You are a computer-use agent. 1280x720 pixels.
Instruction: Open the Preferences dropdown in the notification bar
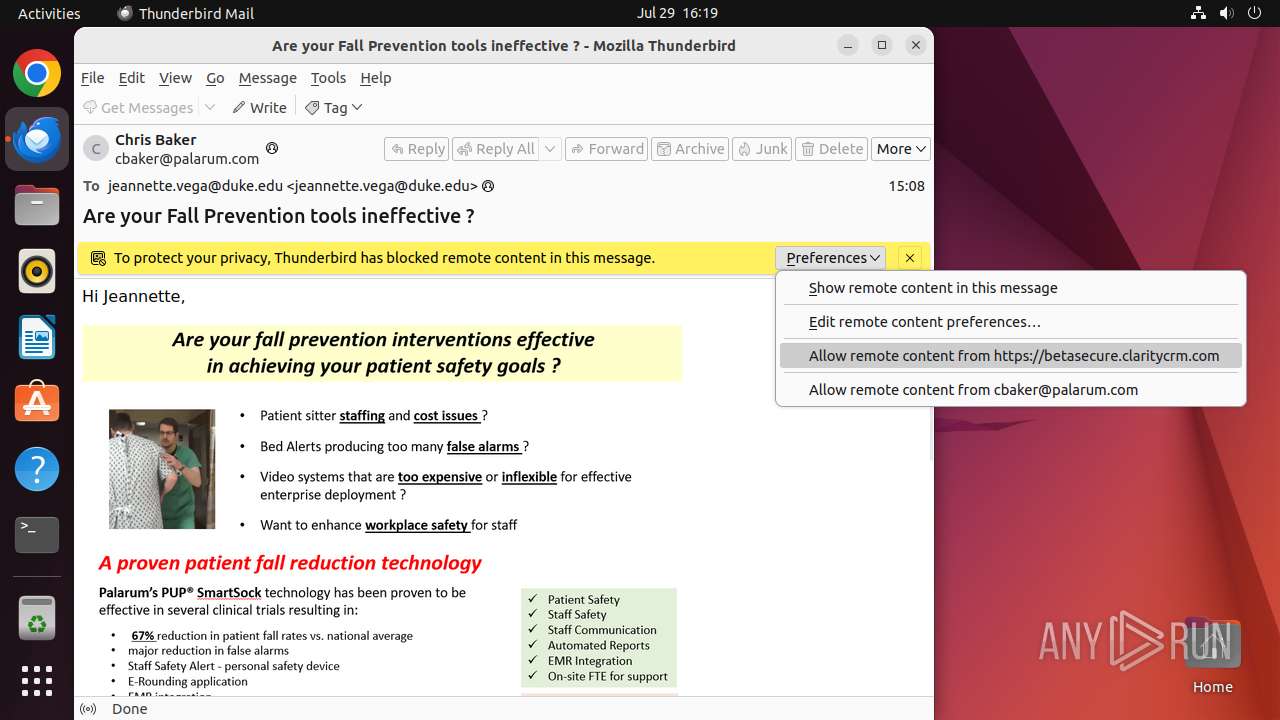pos(833,258)
